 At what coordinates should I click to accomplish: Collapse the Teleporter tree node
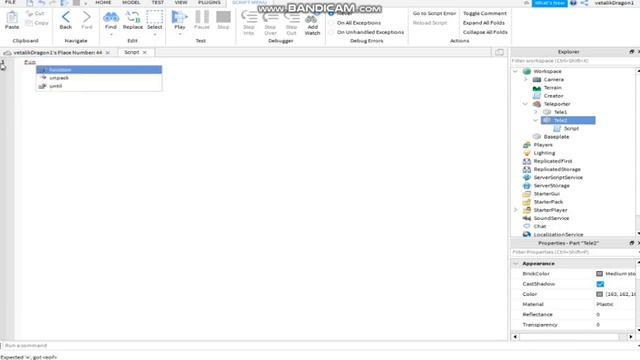point(526,104)
